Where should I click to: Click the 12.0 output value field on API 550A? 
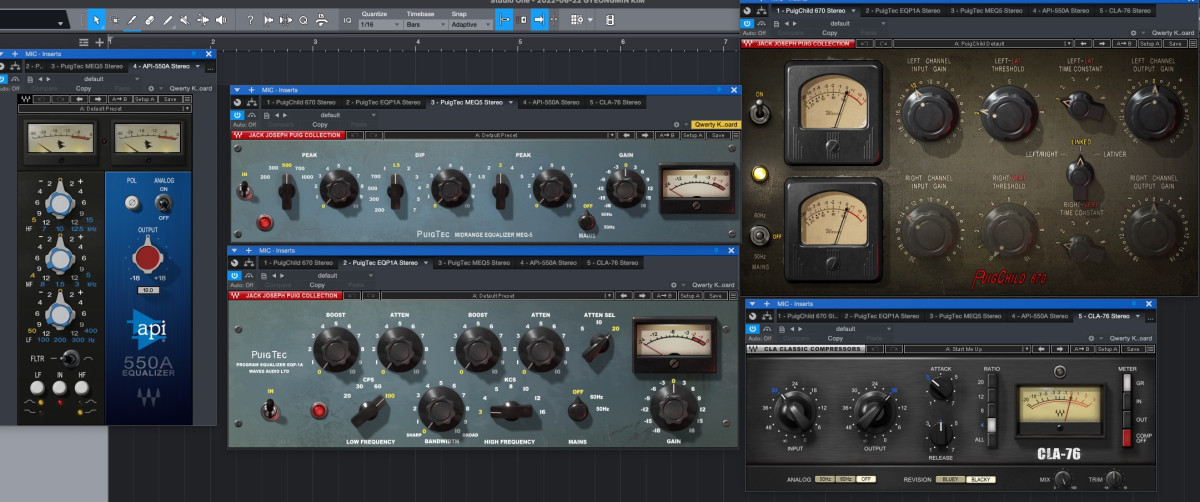pos(146,288)
